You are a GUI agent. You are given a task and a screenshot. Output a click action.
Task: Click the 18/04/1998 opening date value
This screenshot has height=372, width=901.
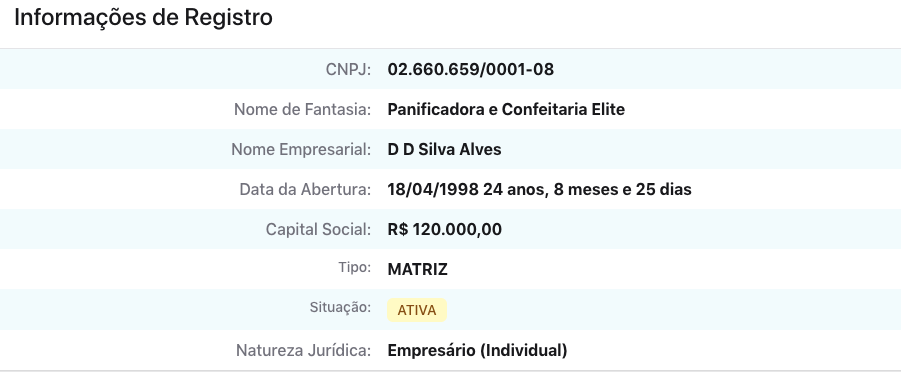(x=433, y=189)
